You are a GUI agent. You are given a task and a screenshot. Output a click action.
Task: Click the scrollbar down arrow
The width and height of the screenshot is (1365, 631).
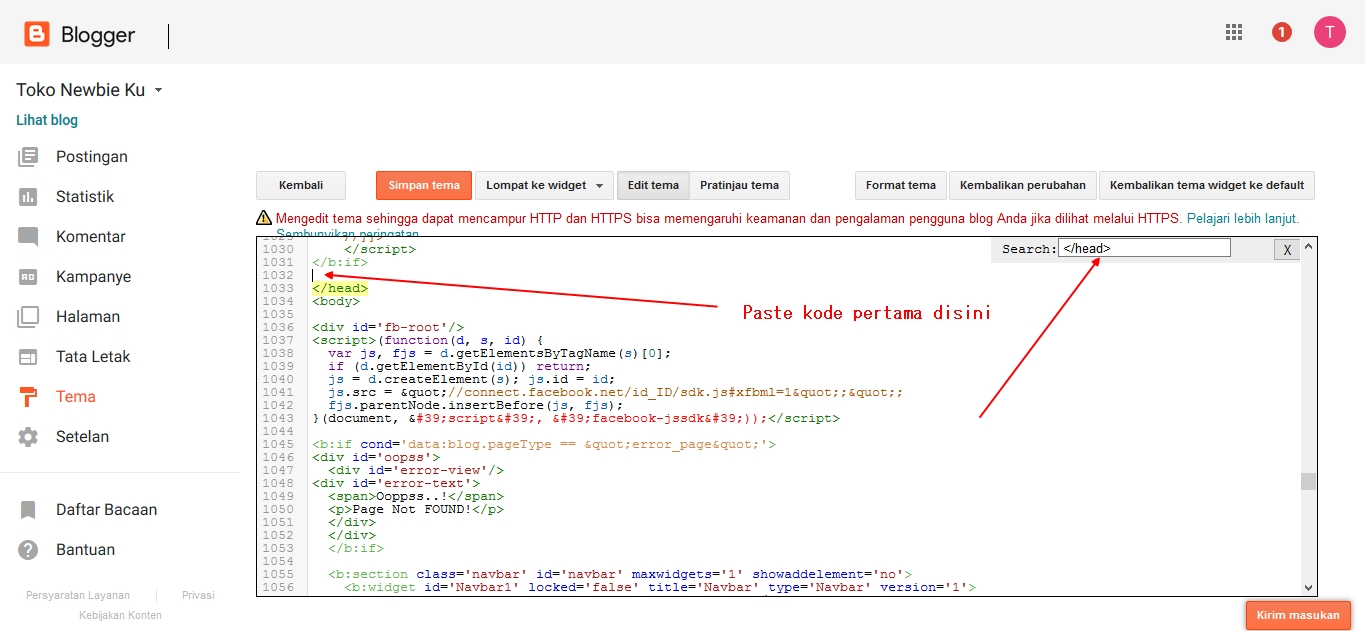point(1308,588)
